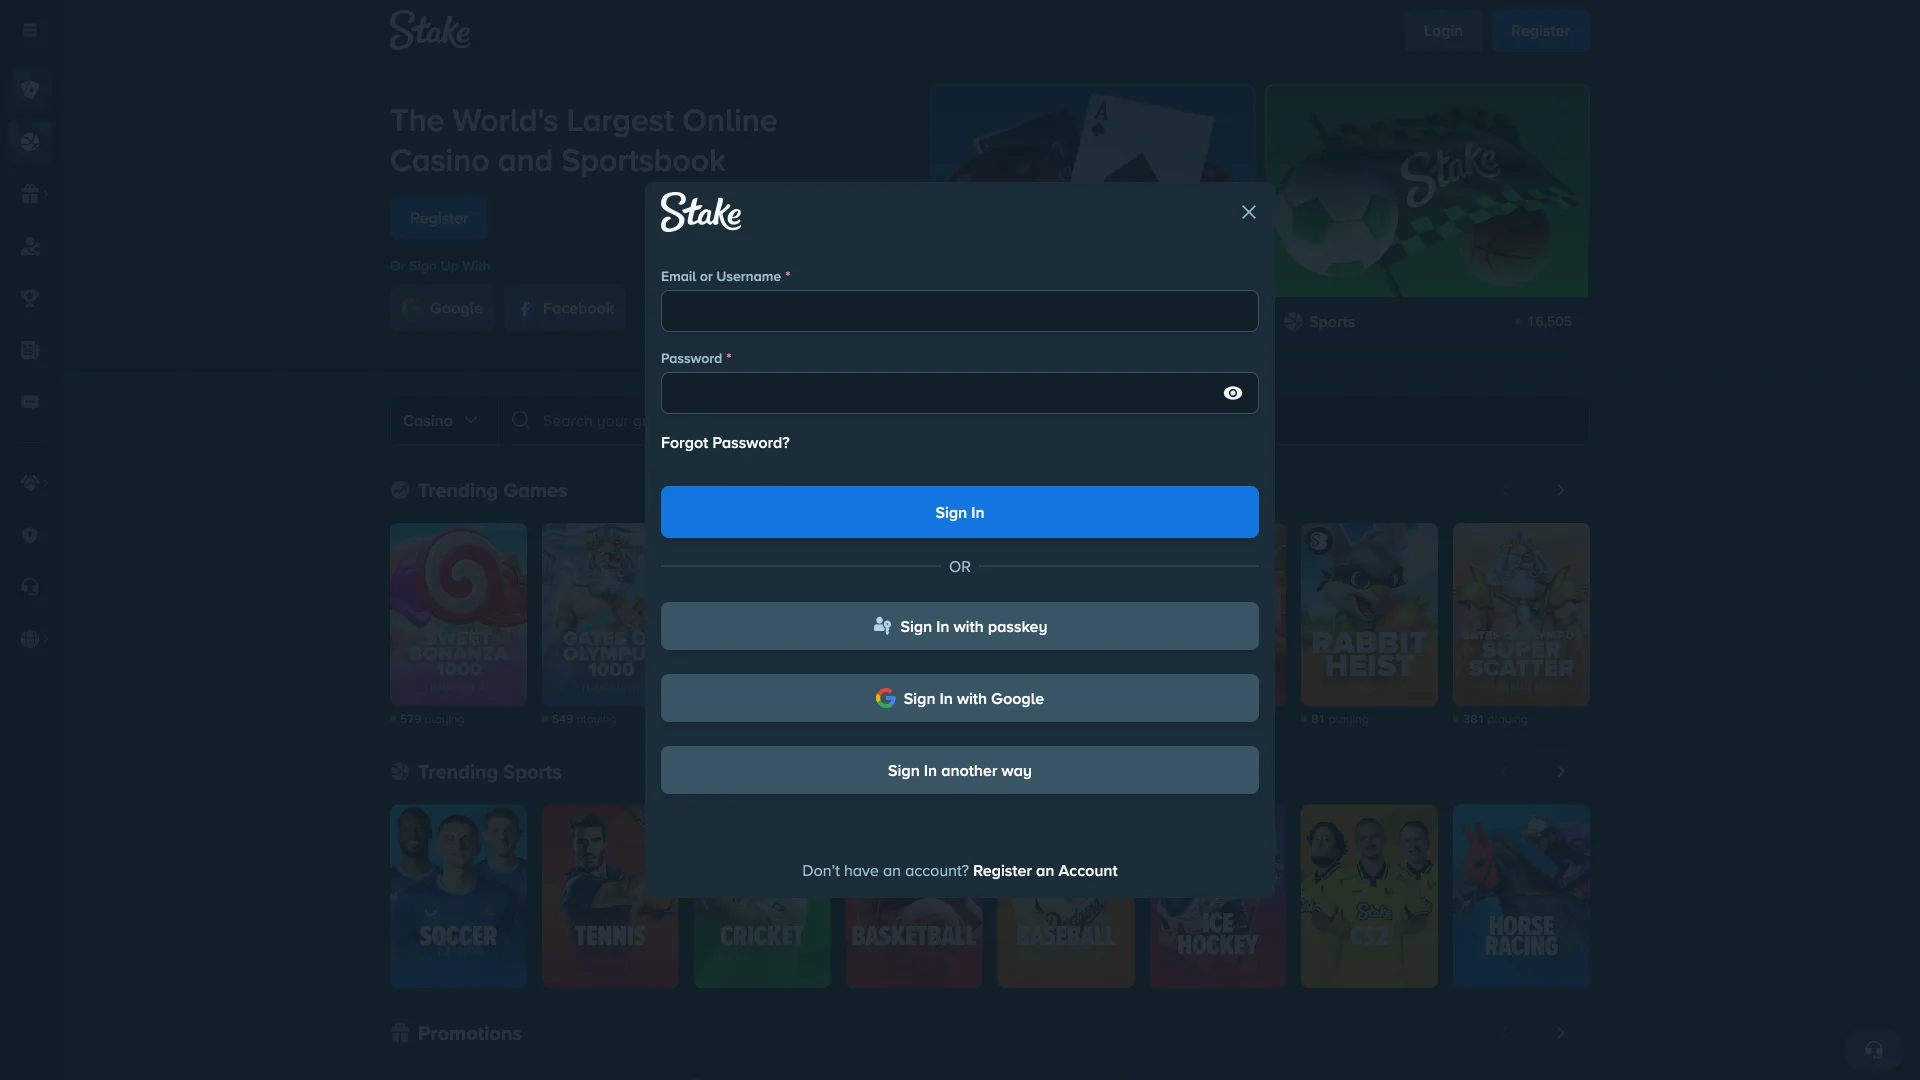1920x1080 pixels.
Task: Choose Sign In with passkey
Action: (959, 626)
